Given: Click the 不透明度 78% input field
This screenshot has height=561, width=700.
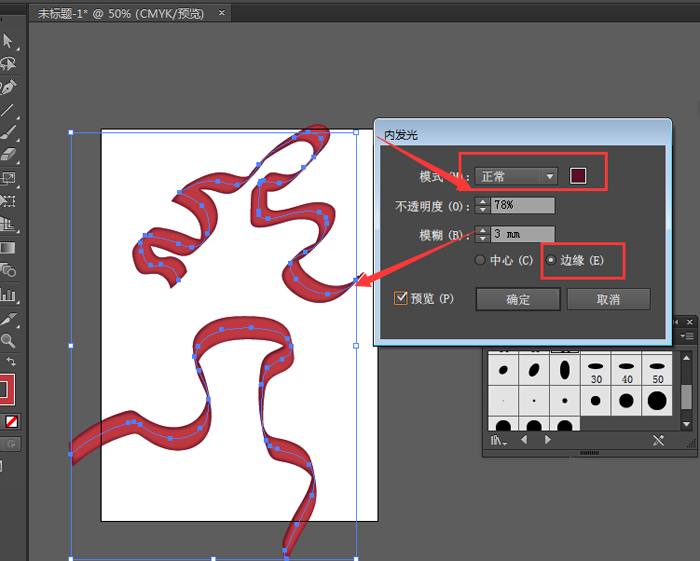Looking at the screenshot, I should pyautogui.click(x=523, y=205).
